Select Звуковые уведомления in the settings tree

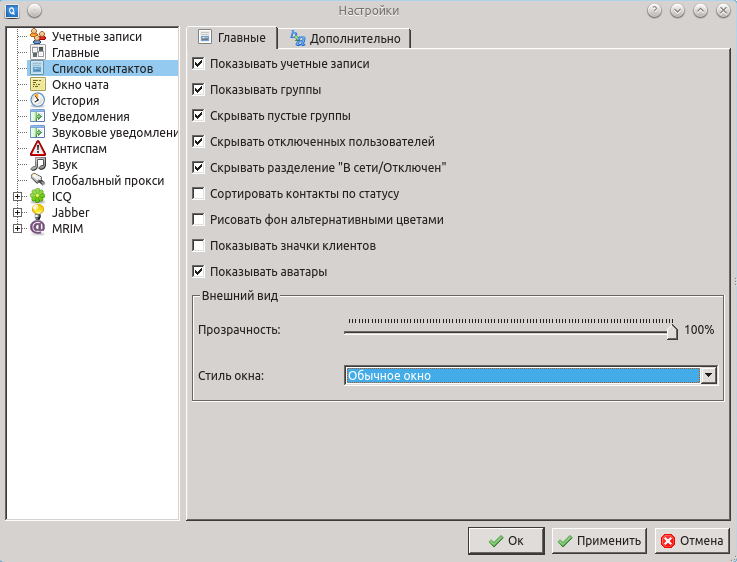tap(106, 133)
